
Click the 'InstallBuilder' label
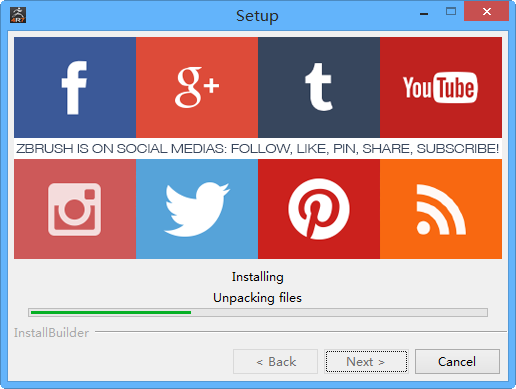coord(51,333)
